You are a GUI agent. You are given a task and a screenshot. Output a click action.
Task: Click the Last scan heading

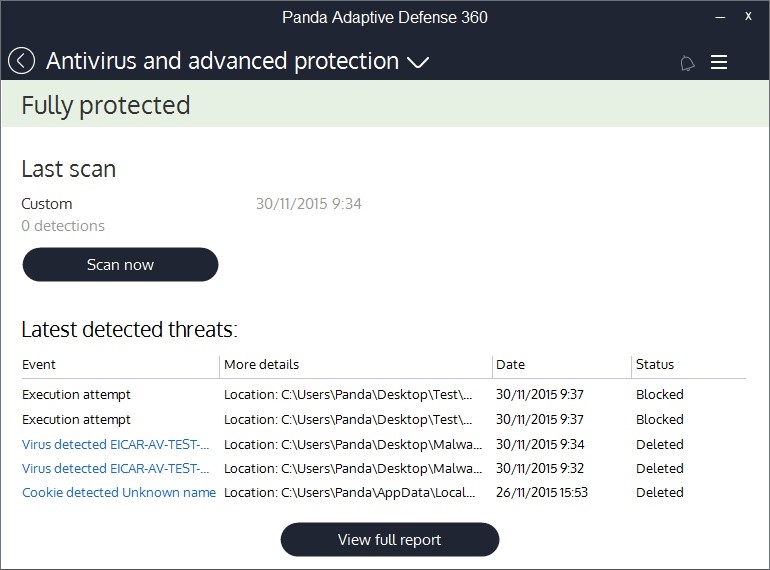click(x=69, y=169)
